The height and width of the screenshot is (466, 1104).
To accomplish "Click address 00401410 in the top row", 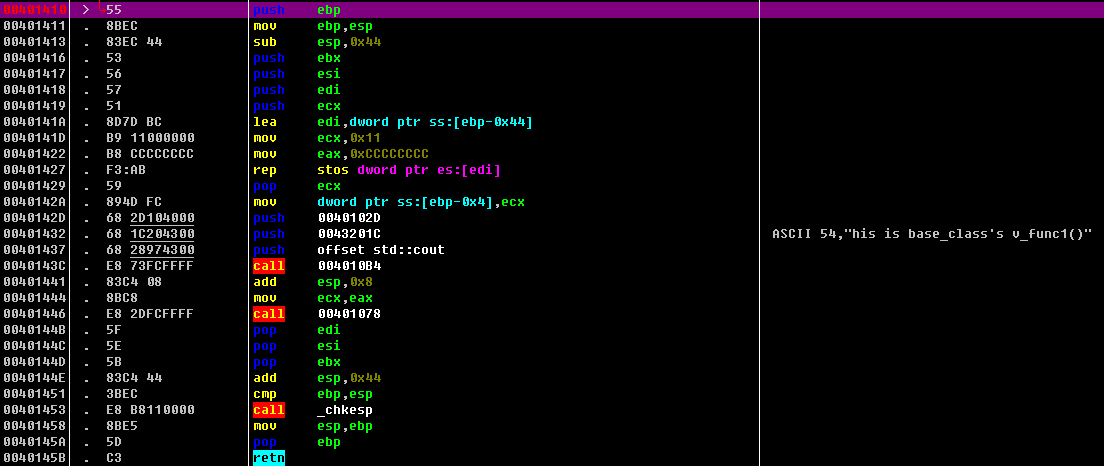I will [x=36, y=9].
